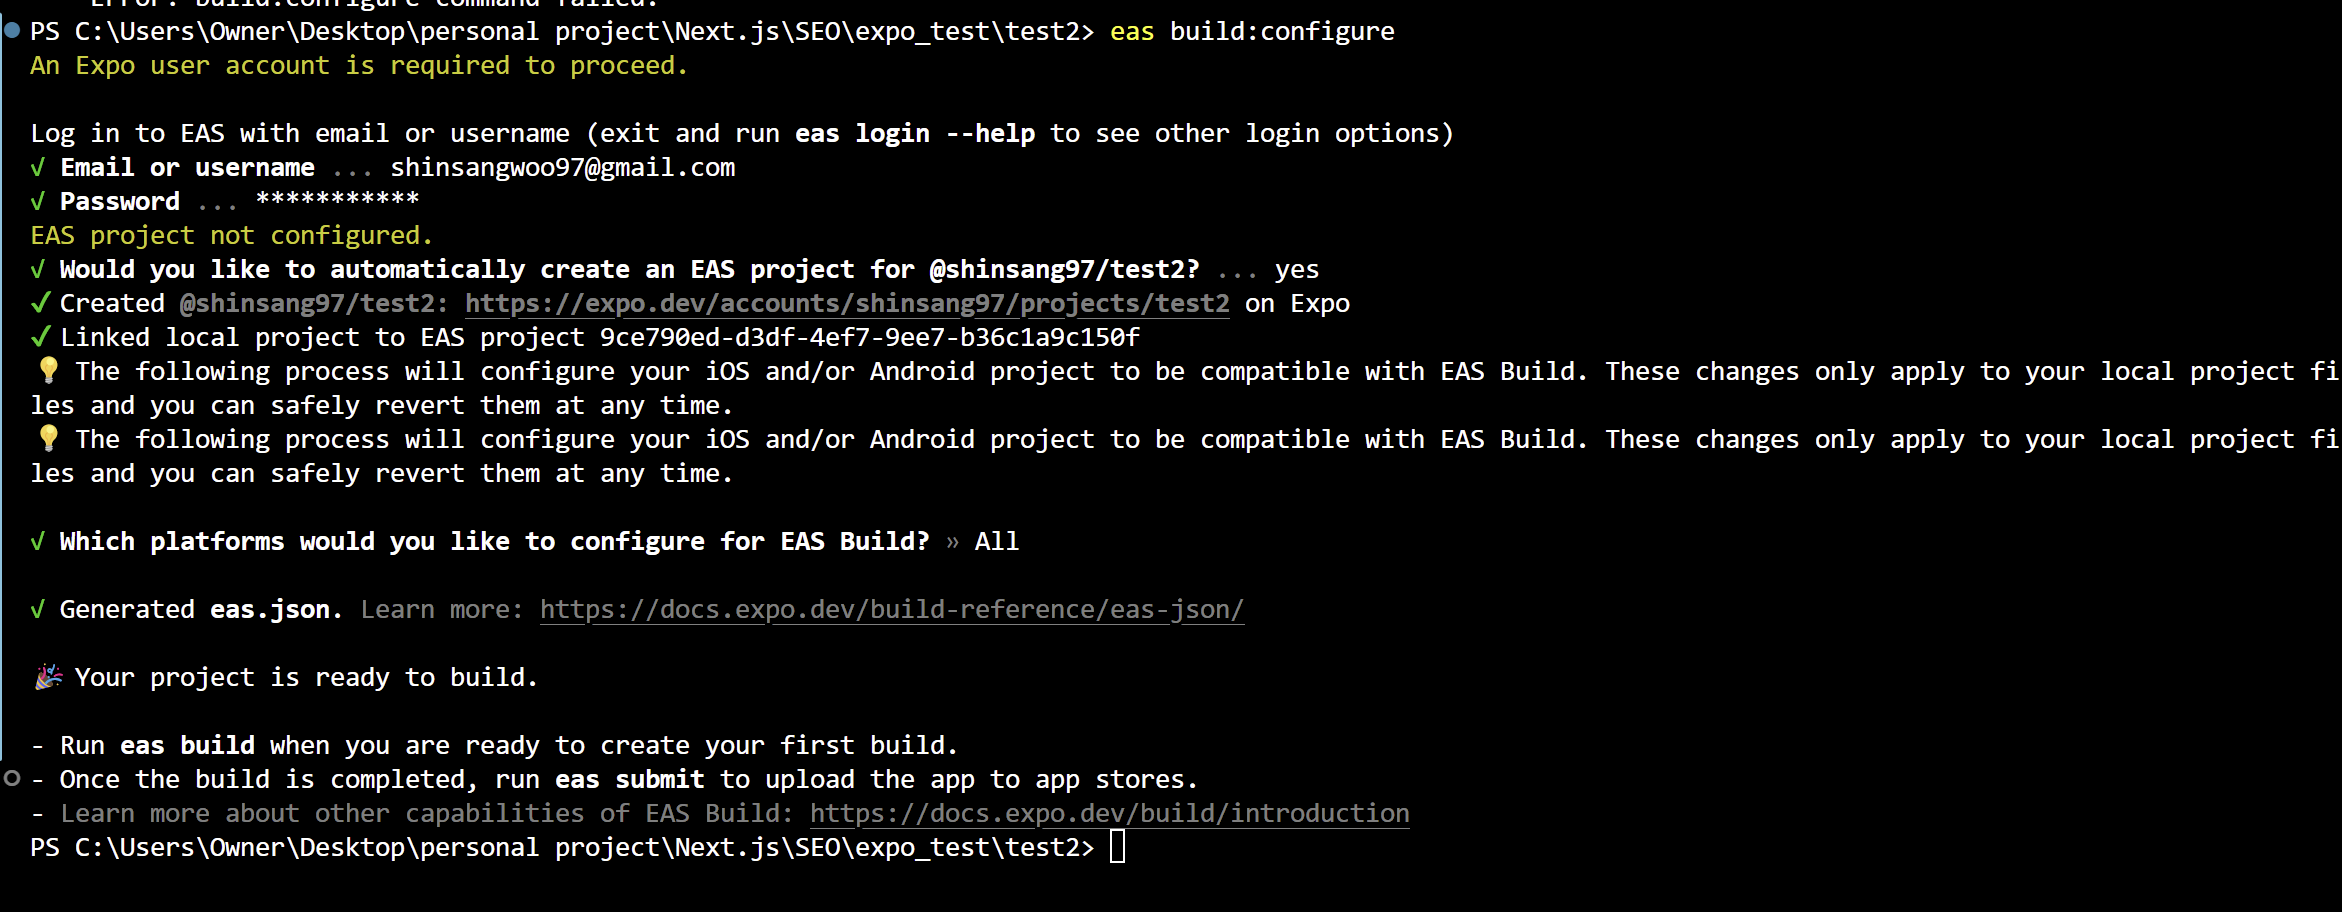The width and height of the screenshot is (2342, 912).
Task: Click checkmark beside Email or username
Action: 38,167
